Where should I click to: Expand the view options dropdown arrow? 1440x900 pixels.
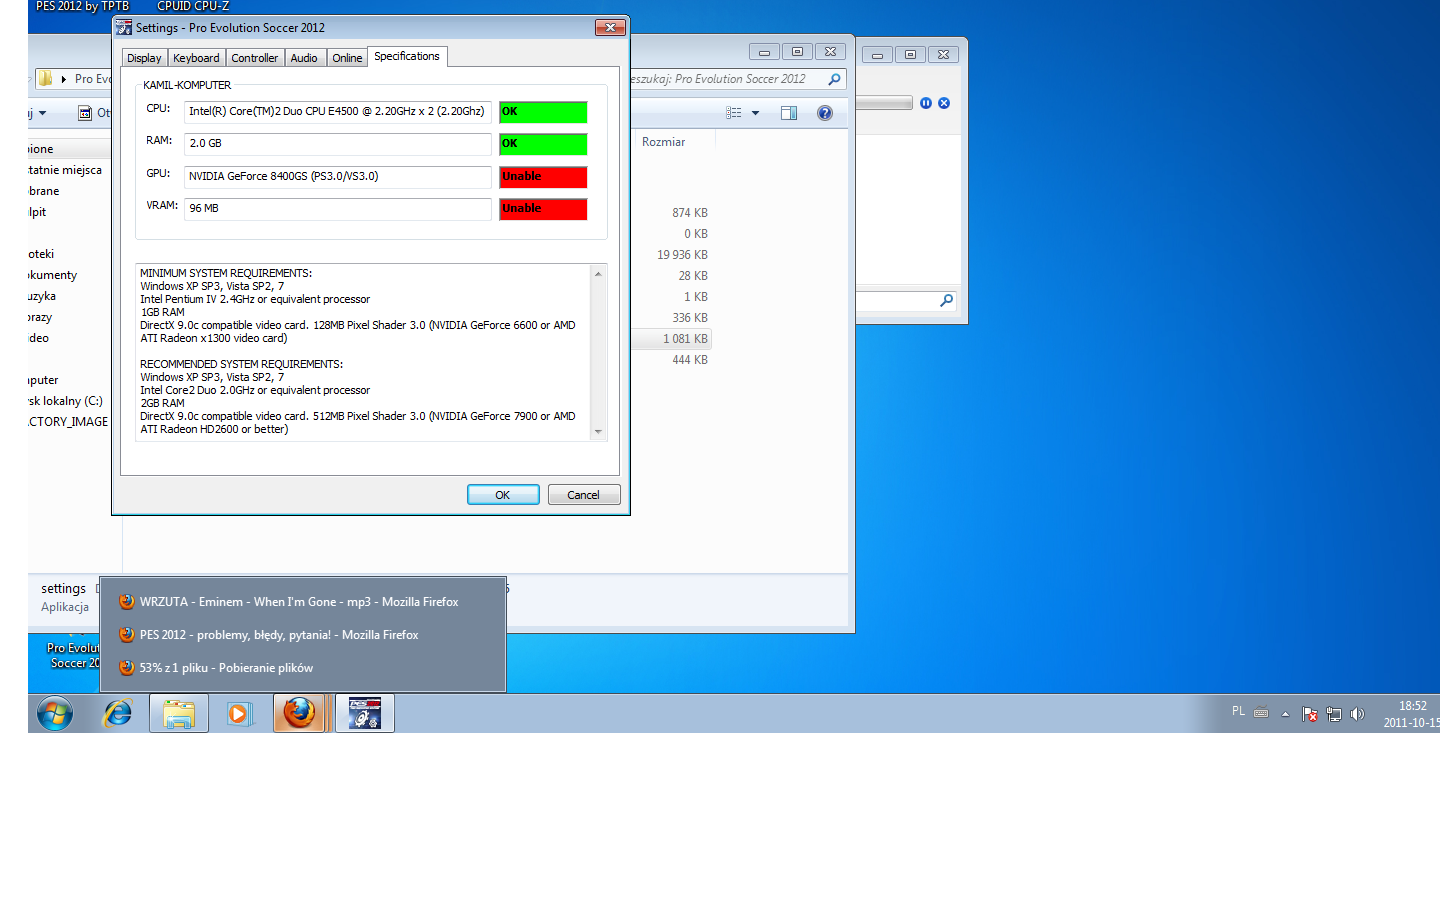[755, 113]
